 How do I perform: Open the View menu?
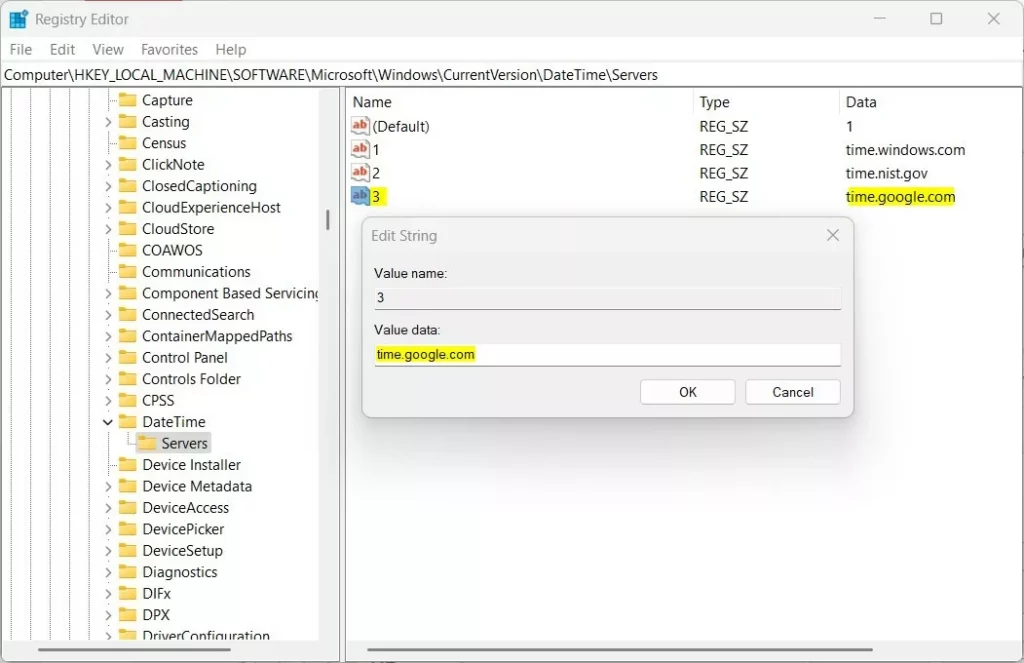[108, 50]
